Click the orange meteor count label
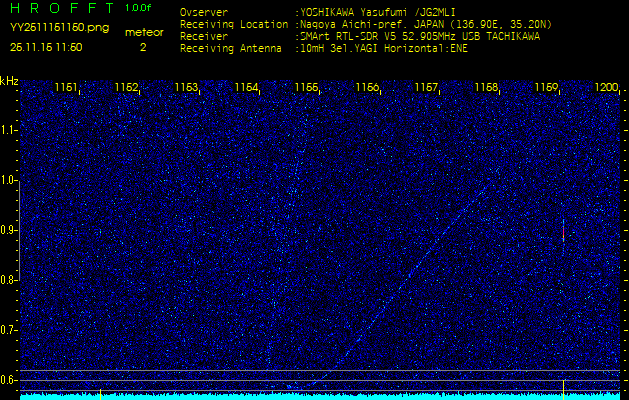629x400 pixels. coord(143,32)
